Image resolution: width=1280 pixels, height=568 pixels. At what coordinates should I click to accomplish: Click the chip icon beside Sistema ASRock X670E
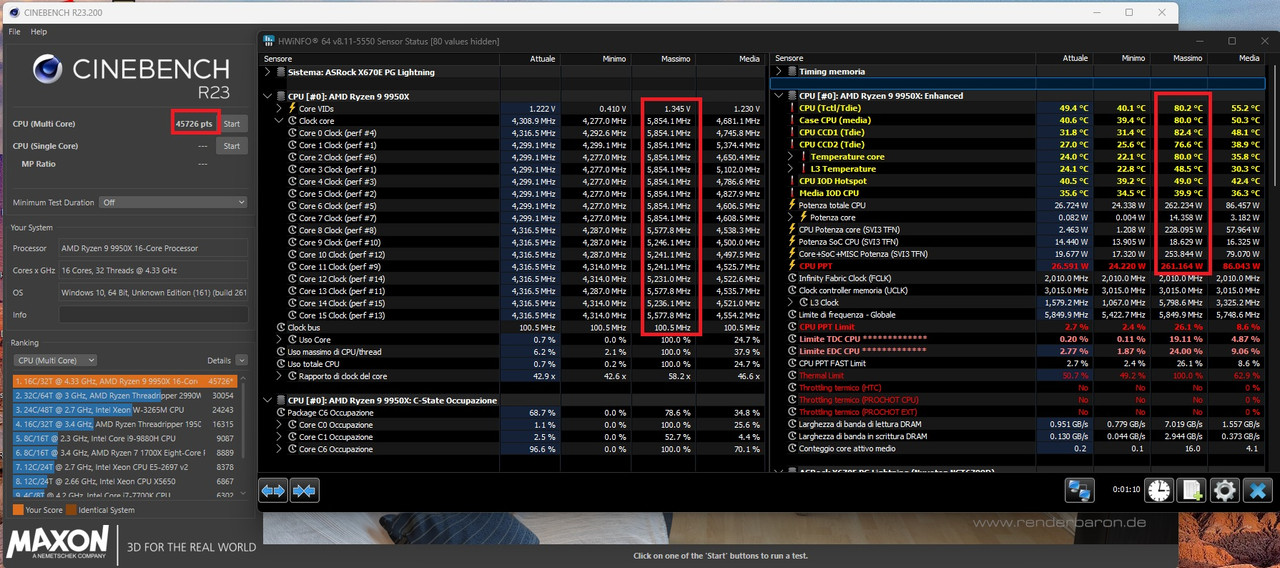[x=280, y=72]
